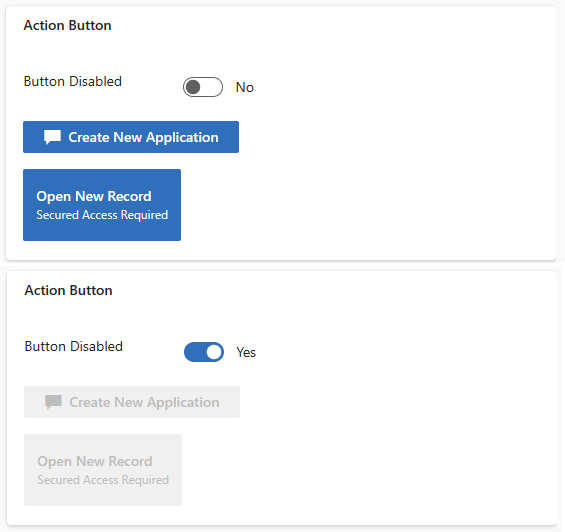Viewport: 565px width, 532px height.
Task: Click the grayed-out Open New Record button
Action: pos(103,470)
